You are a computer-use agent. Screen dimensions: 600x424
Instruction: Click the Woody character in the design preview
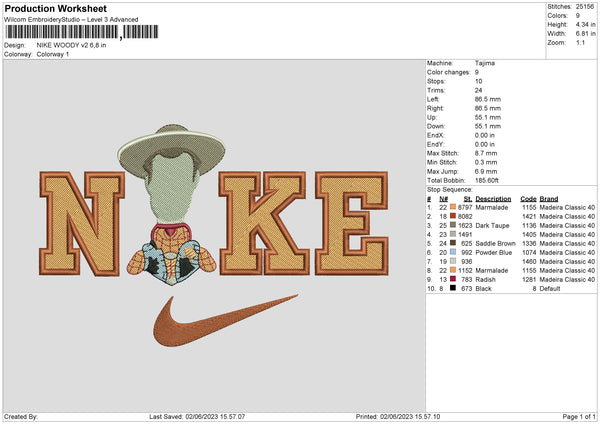(x=171, y=205)
